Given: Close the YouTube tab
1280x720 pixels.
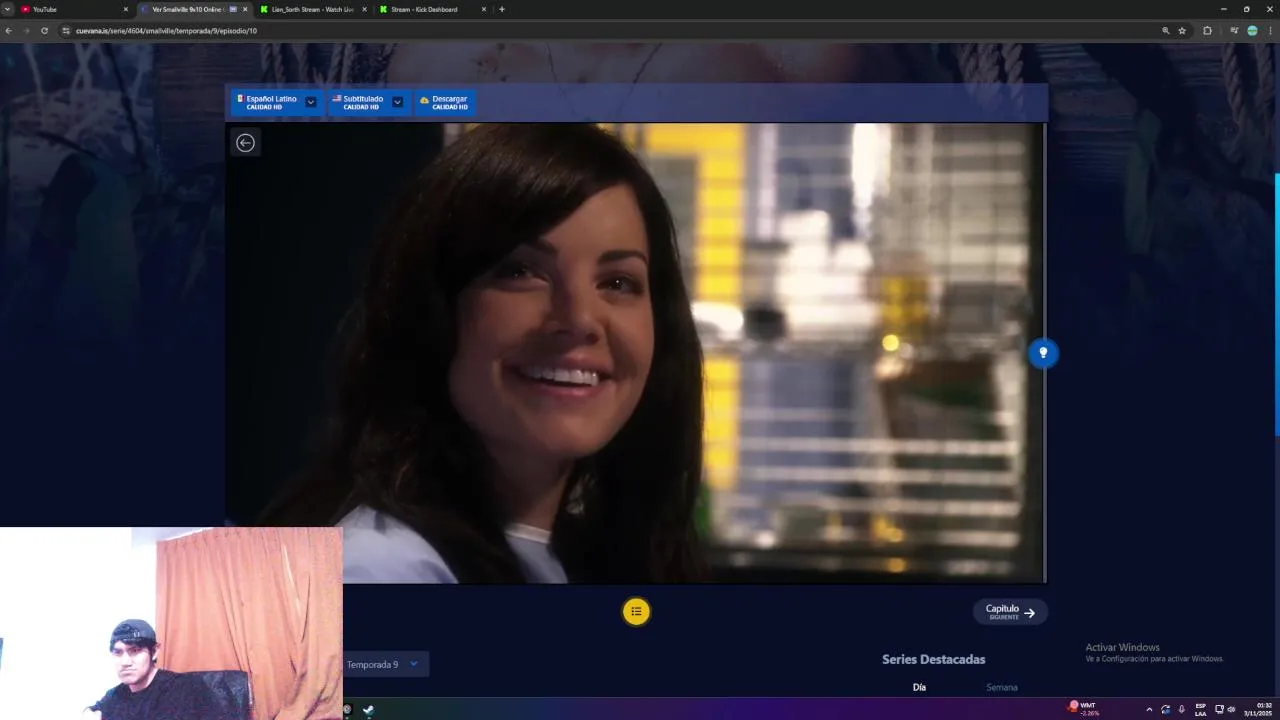Looking at the screenshot, I should click(125, 9).
